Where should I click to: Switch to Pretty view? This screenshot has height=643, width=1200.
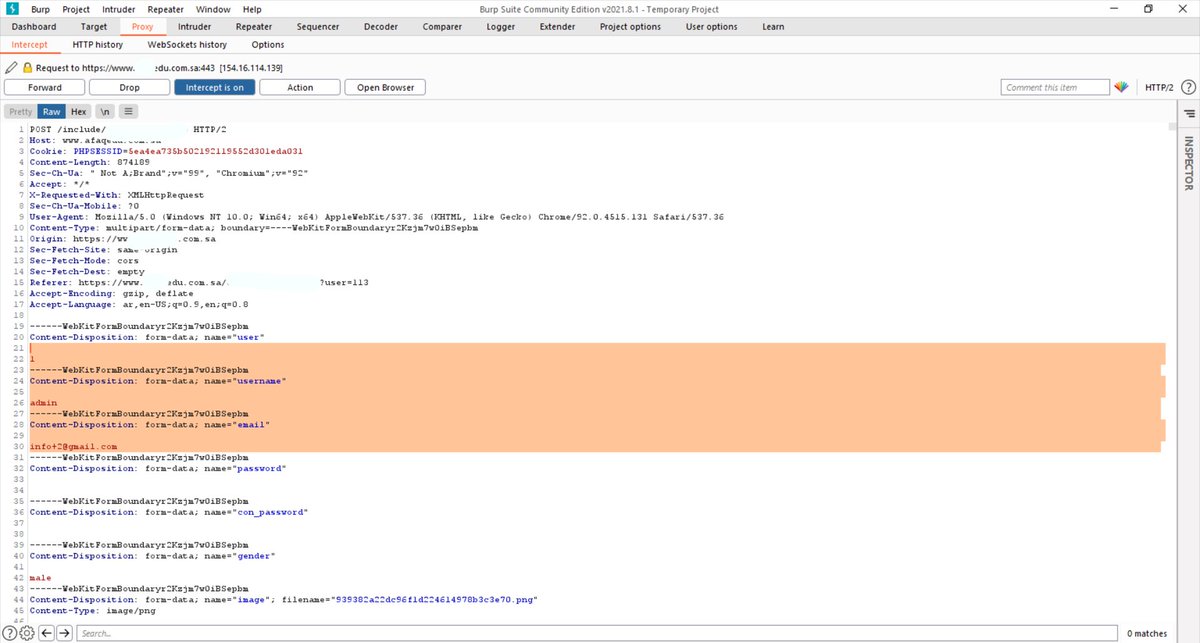click(20, 111)
